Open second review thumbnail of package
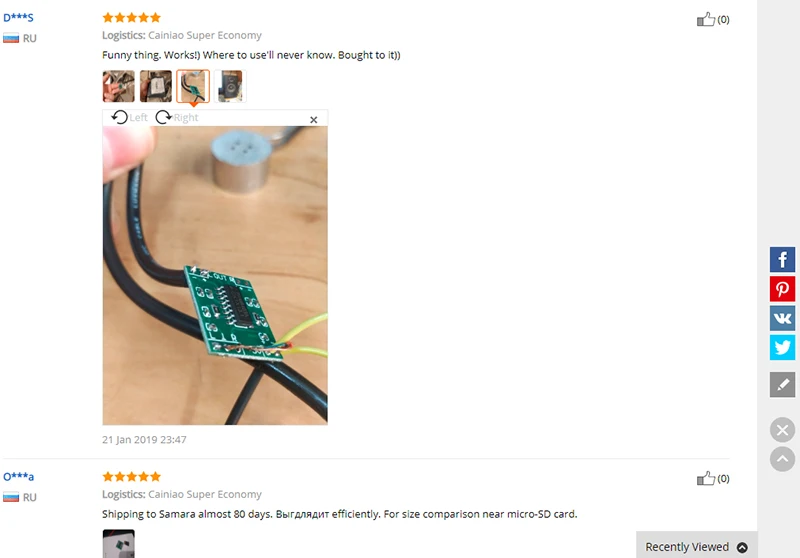The image size is (800, 558). click(156, 86)
